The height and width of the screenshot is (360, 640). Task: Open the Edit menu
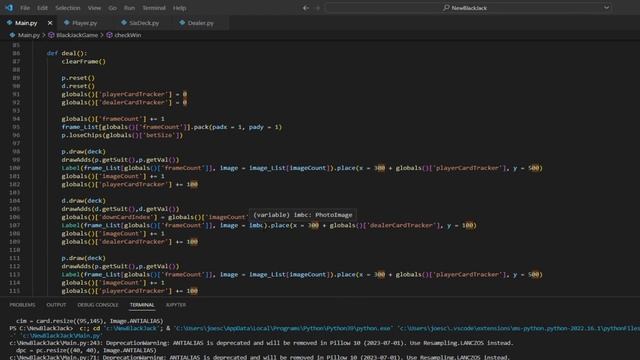tap(42, 8)
